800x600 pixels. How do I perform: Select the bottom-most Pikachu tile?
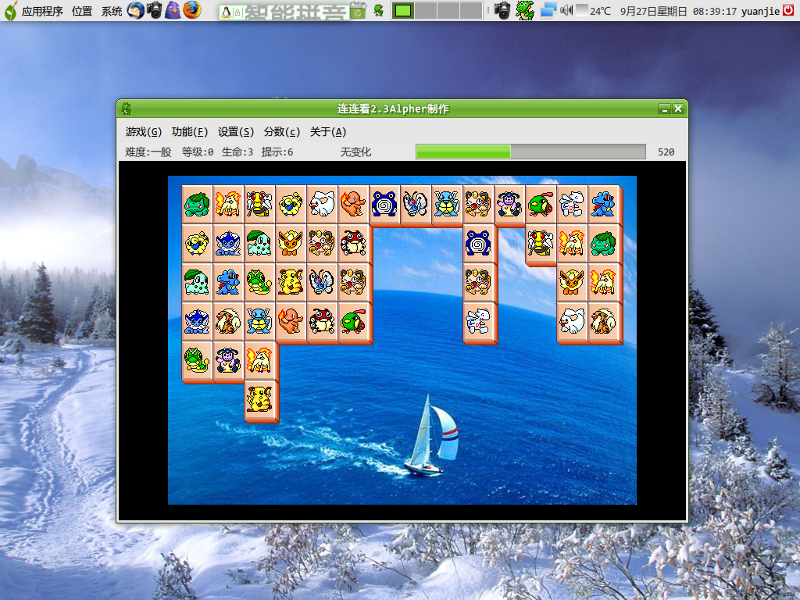tap(259, 400)
